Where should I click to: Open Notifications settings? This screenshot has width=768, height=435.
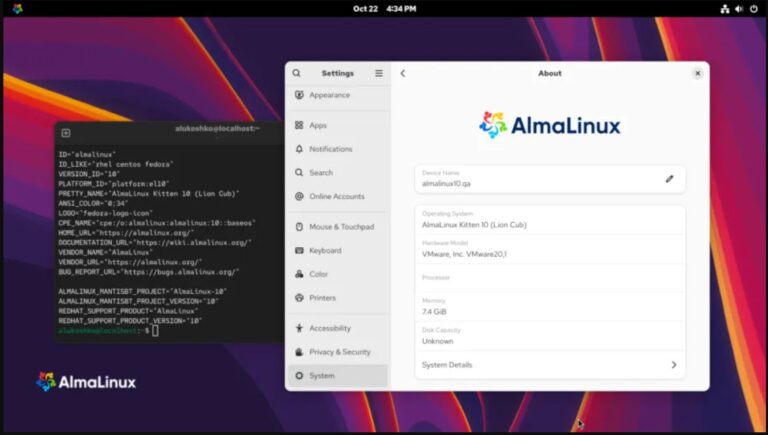click(x=338, y=149)
